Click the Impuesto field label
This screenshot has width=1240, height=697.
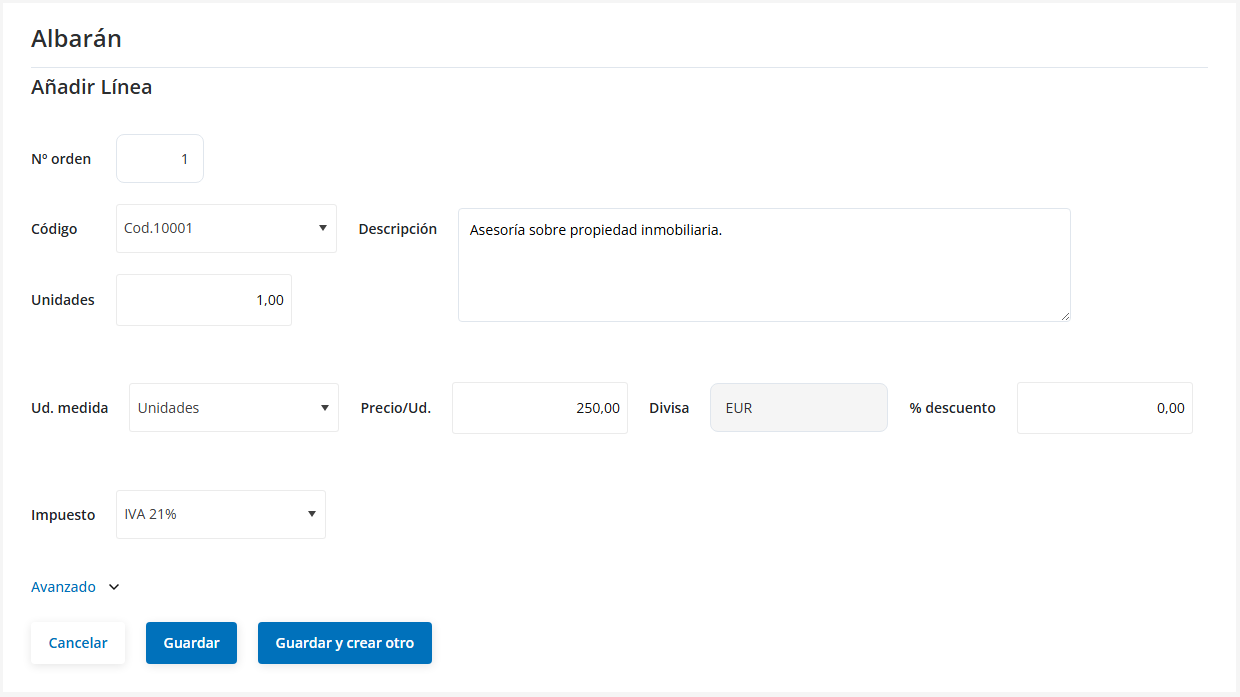[x=63, y=515]
